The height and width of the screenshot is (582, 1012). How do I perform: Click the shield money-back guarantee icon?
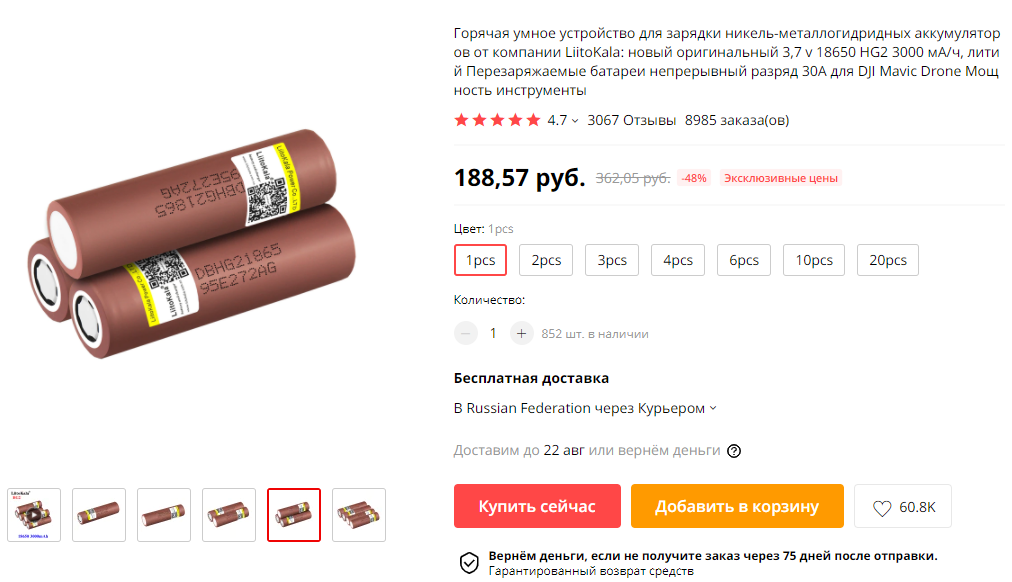[469, 563]
